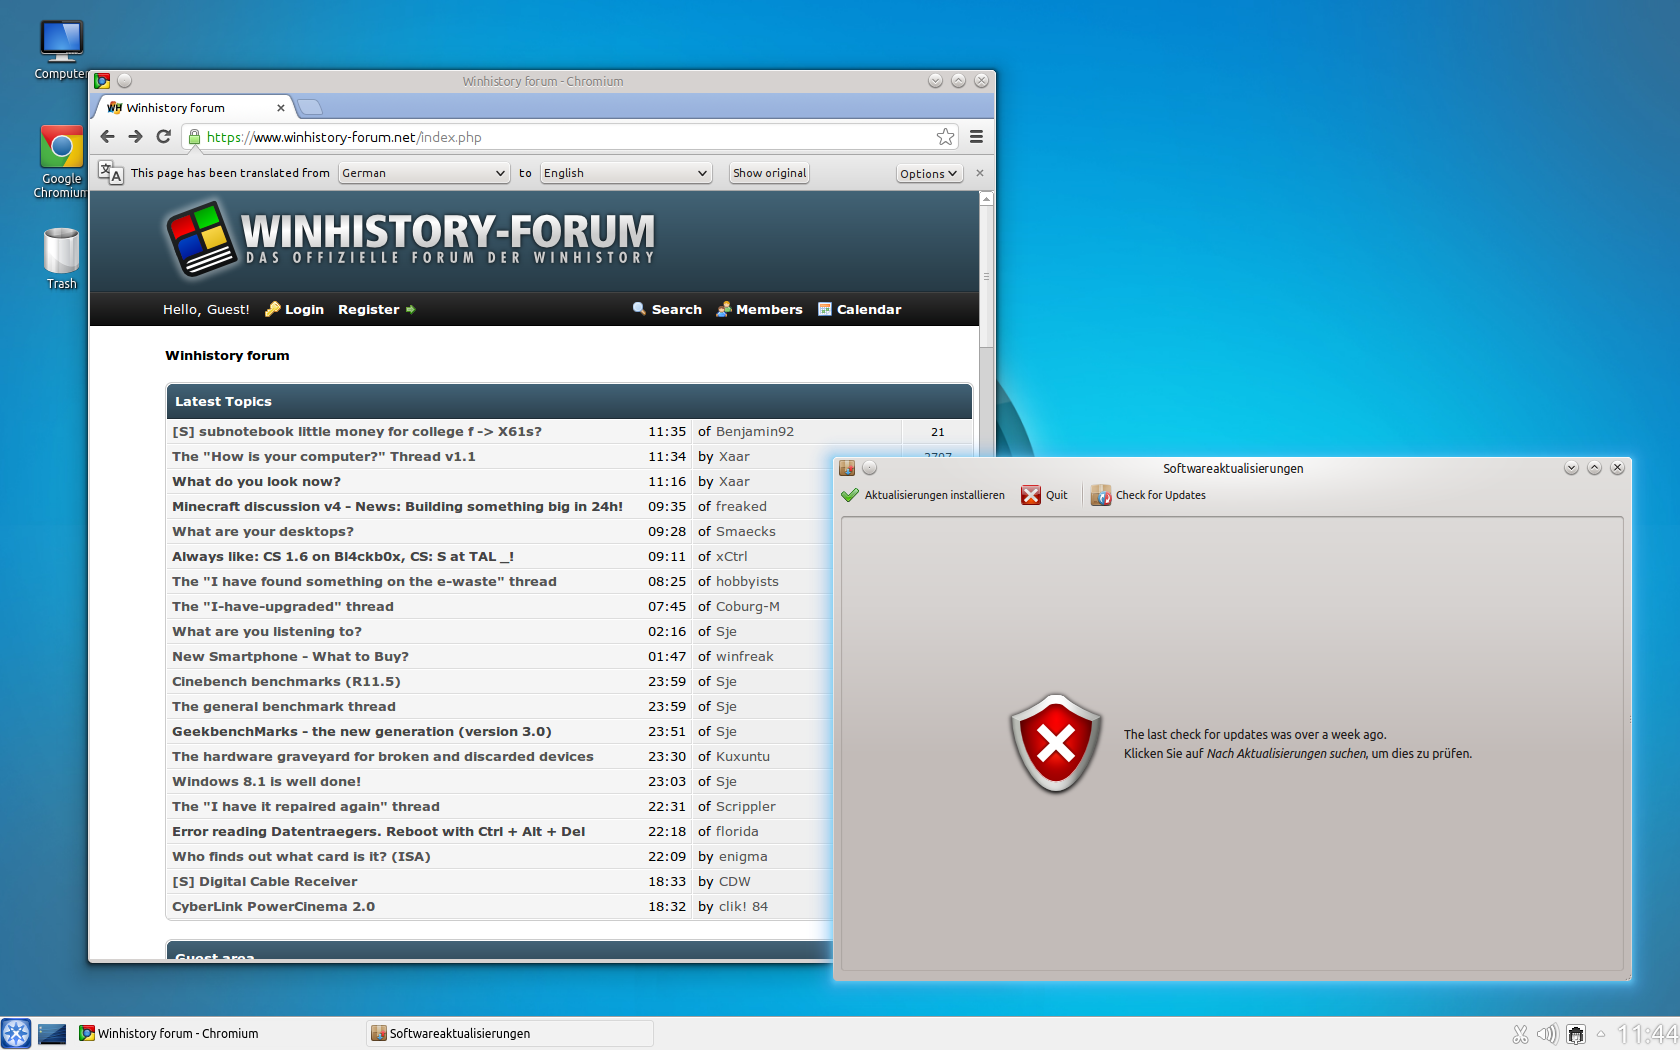Open the English target language dropdown
Viewport: 1680px width, 1050px height.
point(626,173)
